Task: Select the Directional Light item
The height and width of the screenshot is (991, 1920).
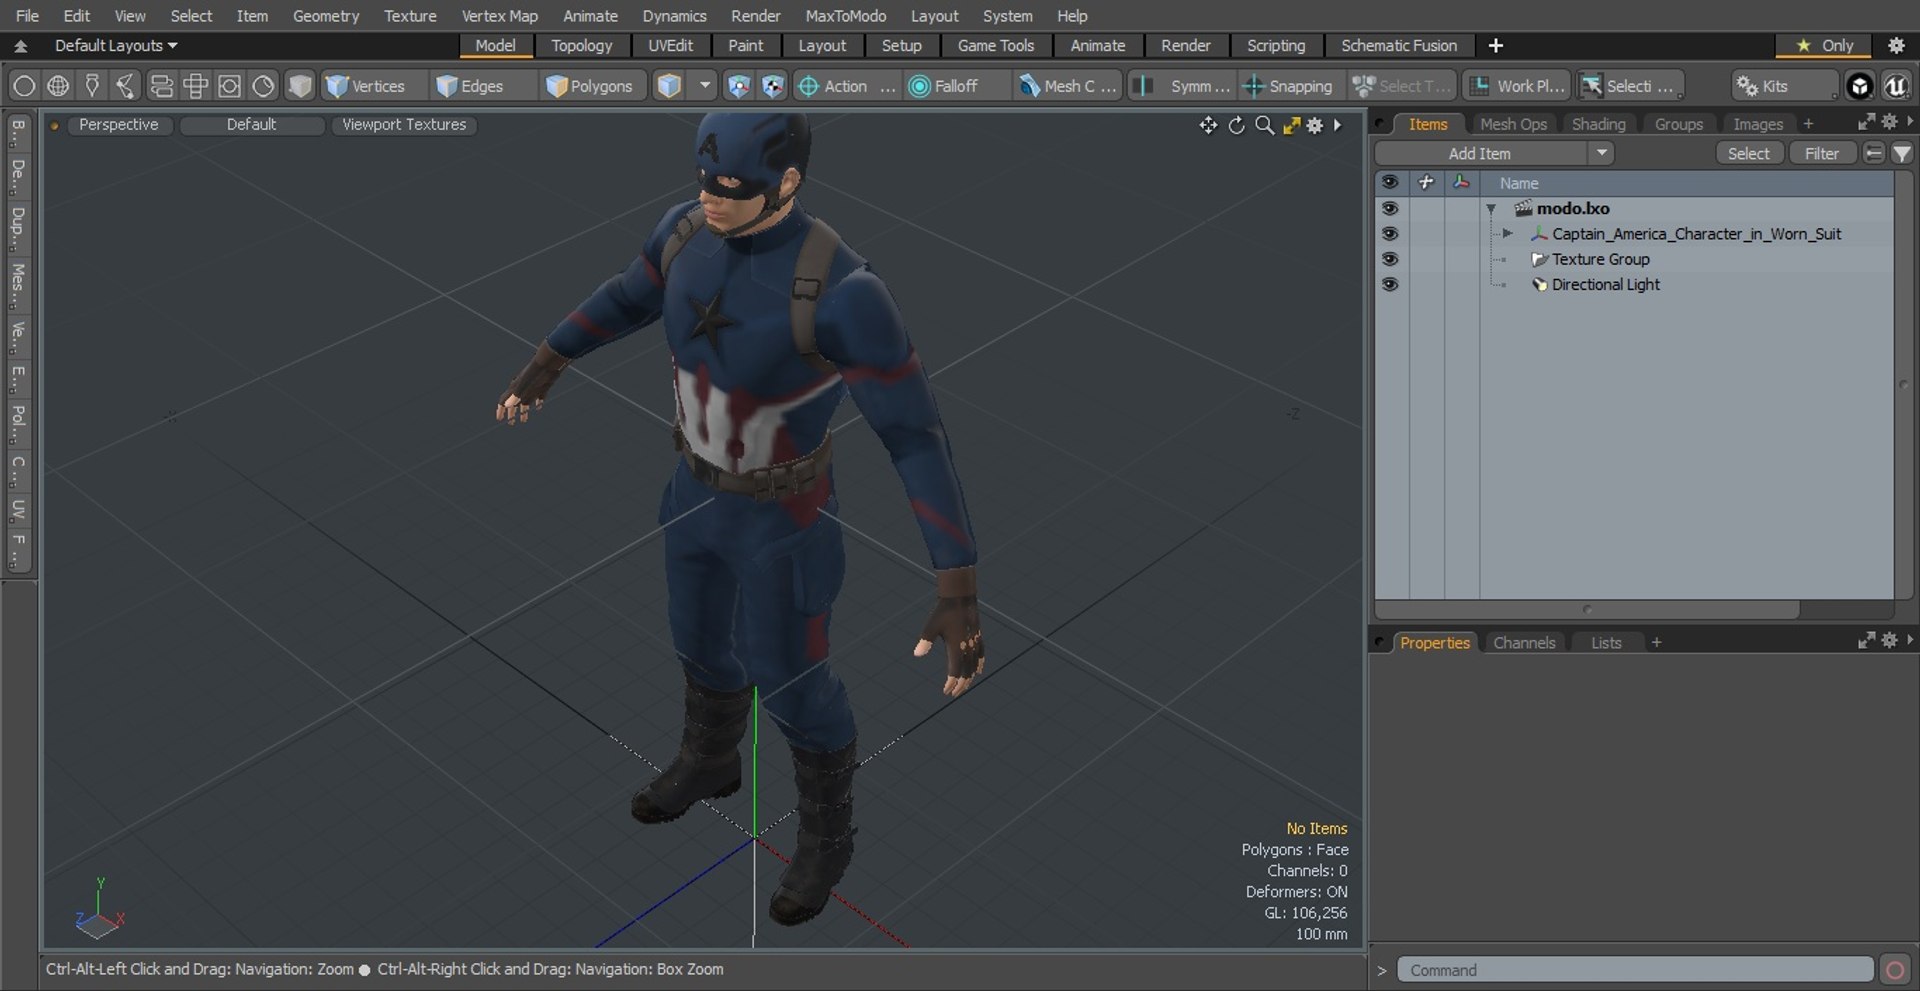Action: point(1605,284)
